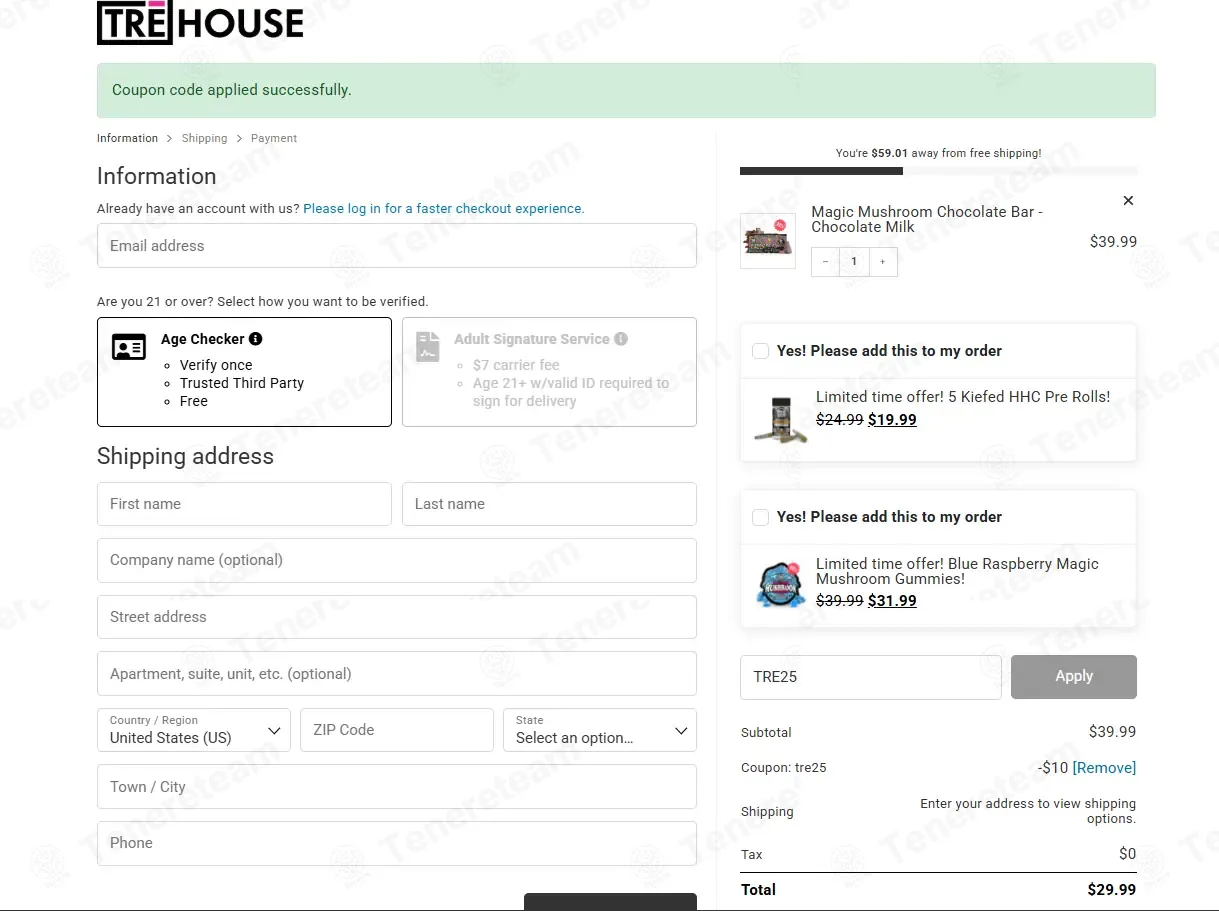Click the -$10 coupon discount amount
Viewport: 1219px width, 911px height.
(x=1053, y=768)
